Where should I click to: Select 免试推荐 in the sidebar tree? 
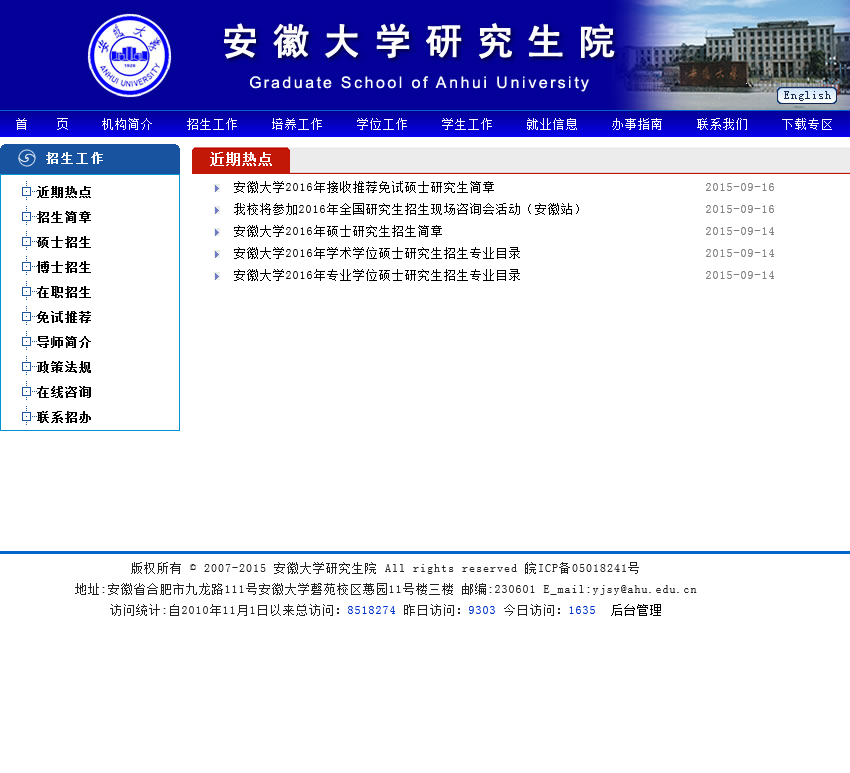click(64, 317)
